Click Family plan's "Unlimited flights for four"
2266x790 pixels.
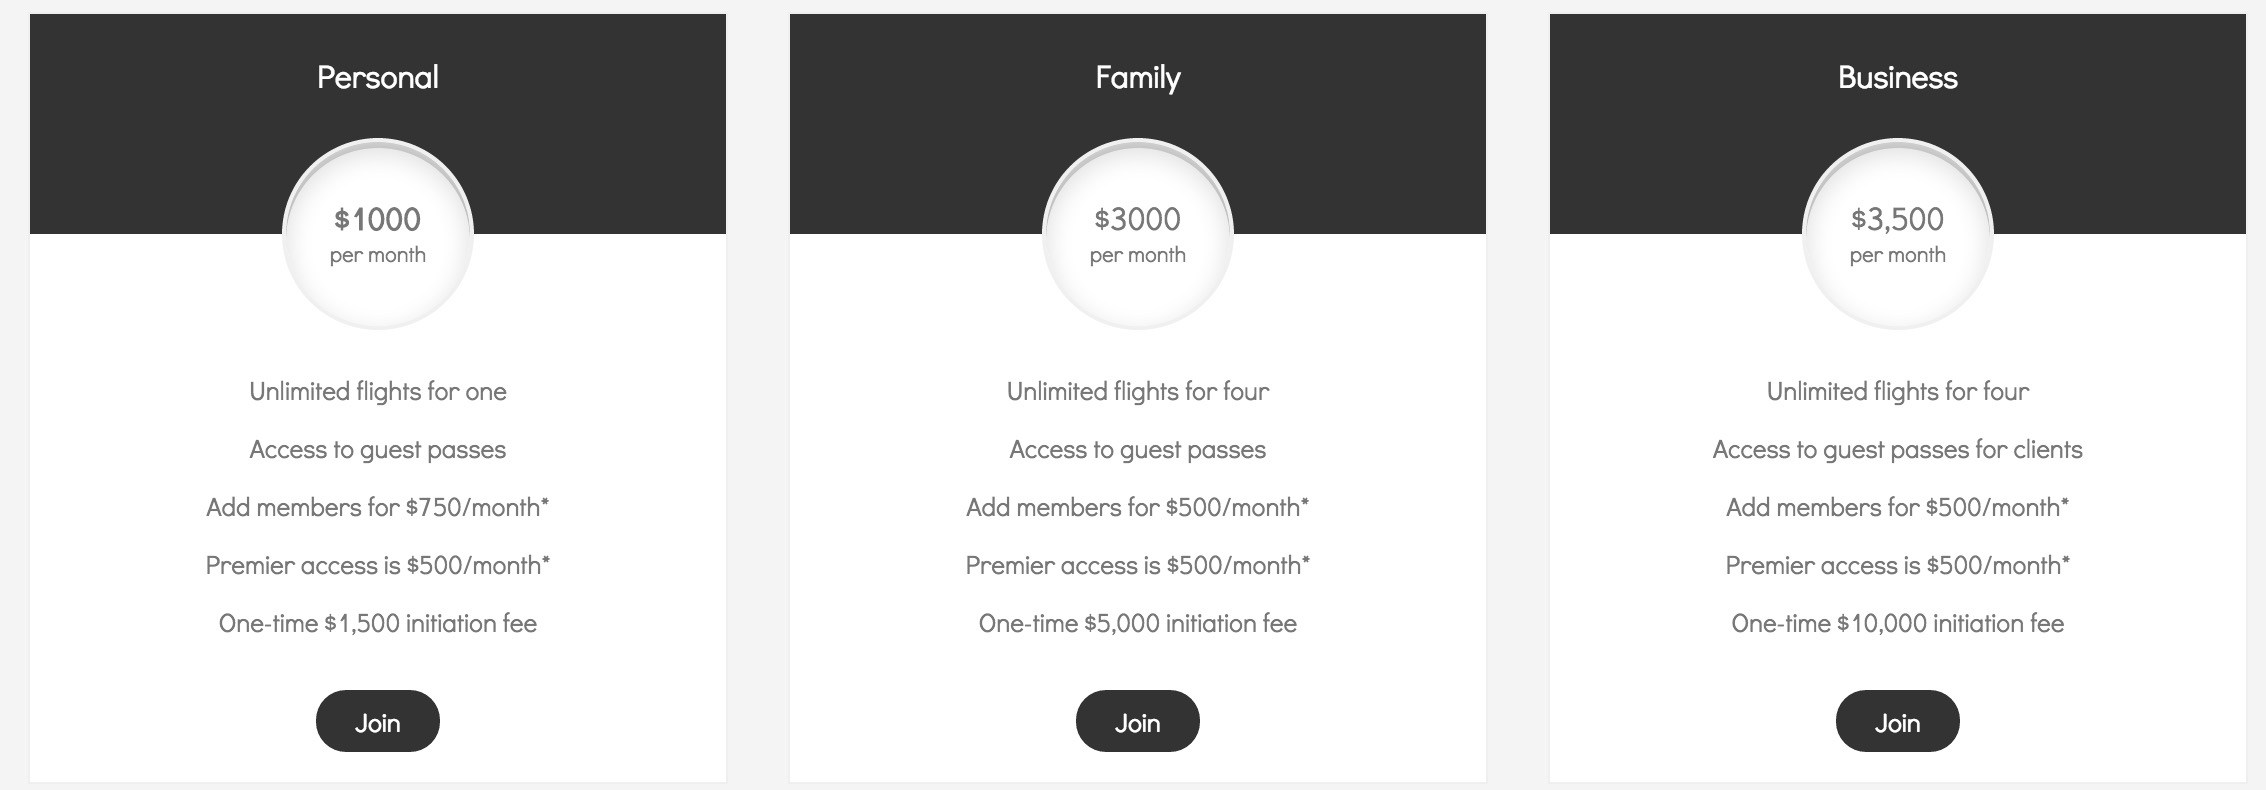coord(1137,391)
